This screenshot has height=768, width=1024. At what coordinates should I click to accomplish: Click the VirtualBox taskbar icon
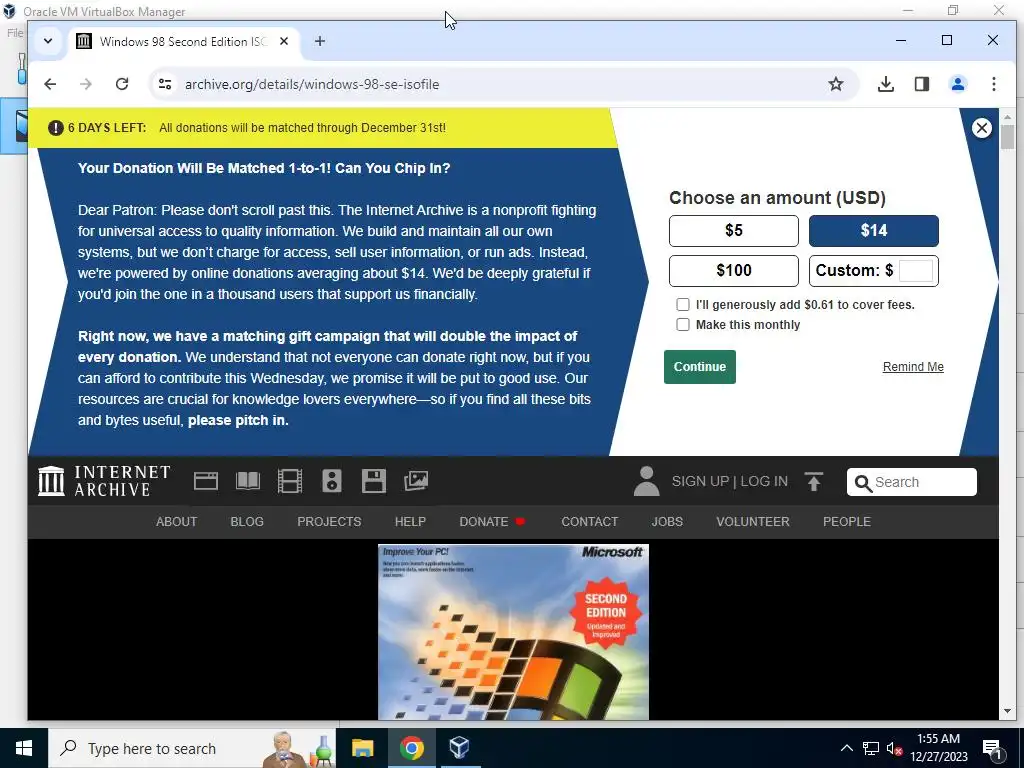(x=459, y=748)
